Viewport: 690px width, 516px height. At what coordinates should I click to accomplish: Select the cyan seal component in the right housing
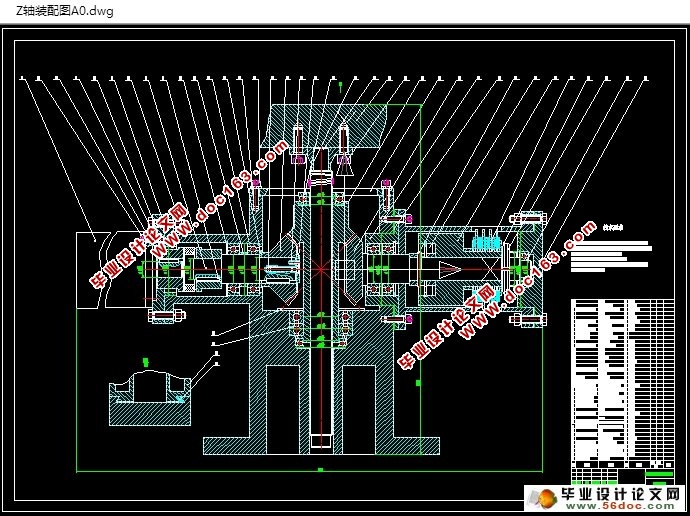485,243
